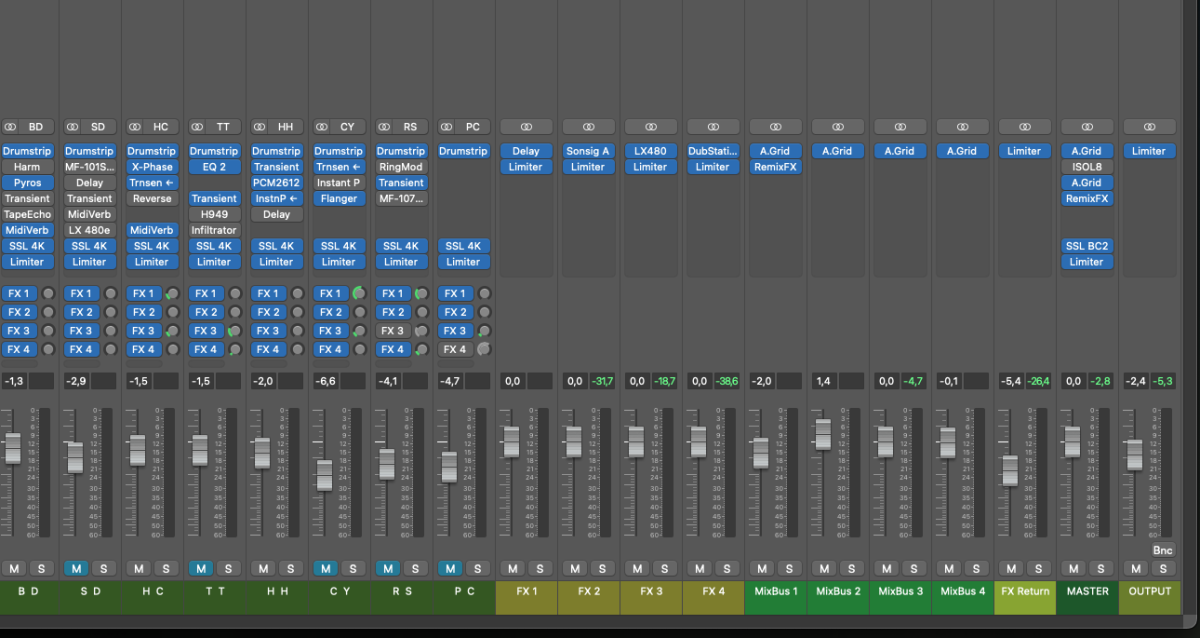Click the stereo format icon on FX 4 strip
Viewport: 1200px width, 638px height.
coord(712,127)
